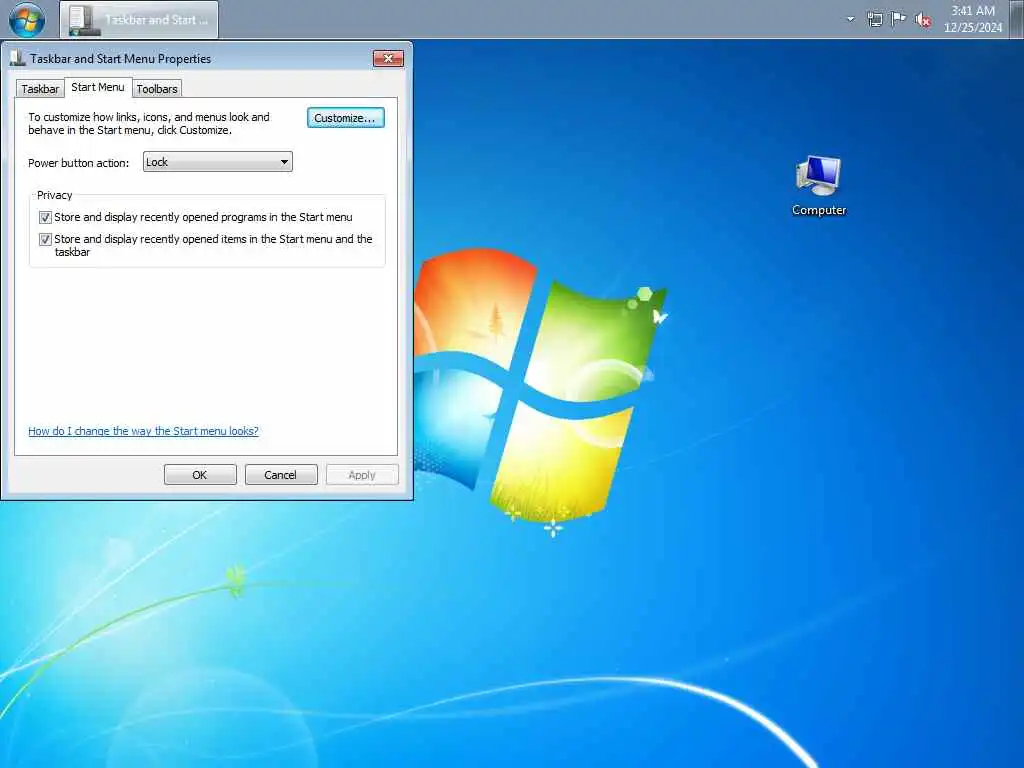Uncheck store recently opened programs checkbox

click(x=45, y=217)
